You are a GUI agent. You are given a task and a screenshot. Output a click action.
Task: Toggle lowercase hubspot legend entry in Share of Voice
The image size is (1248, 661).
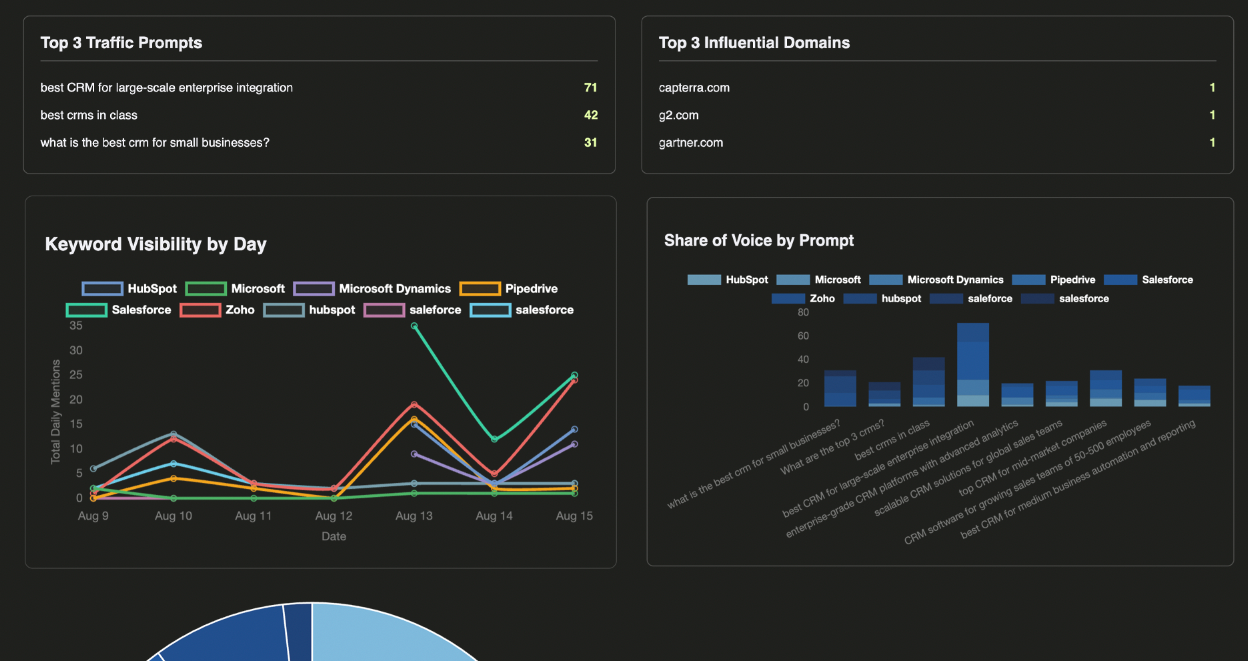tap(882, 298)
